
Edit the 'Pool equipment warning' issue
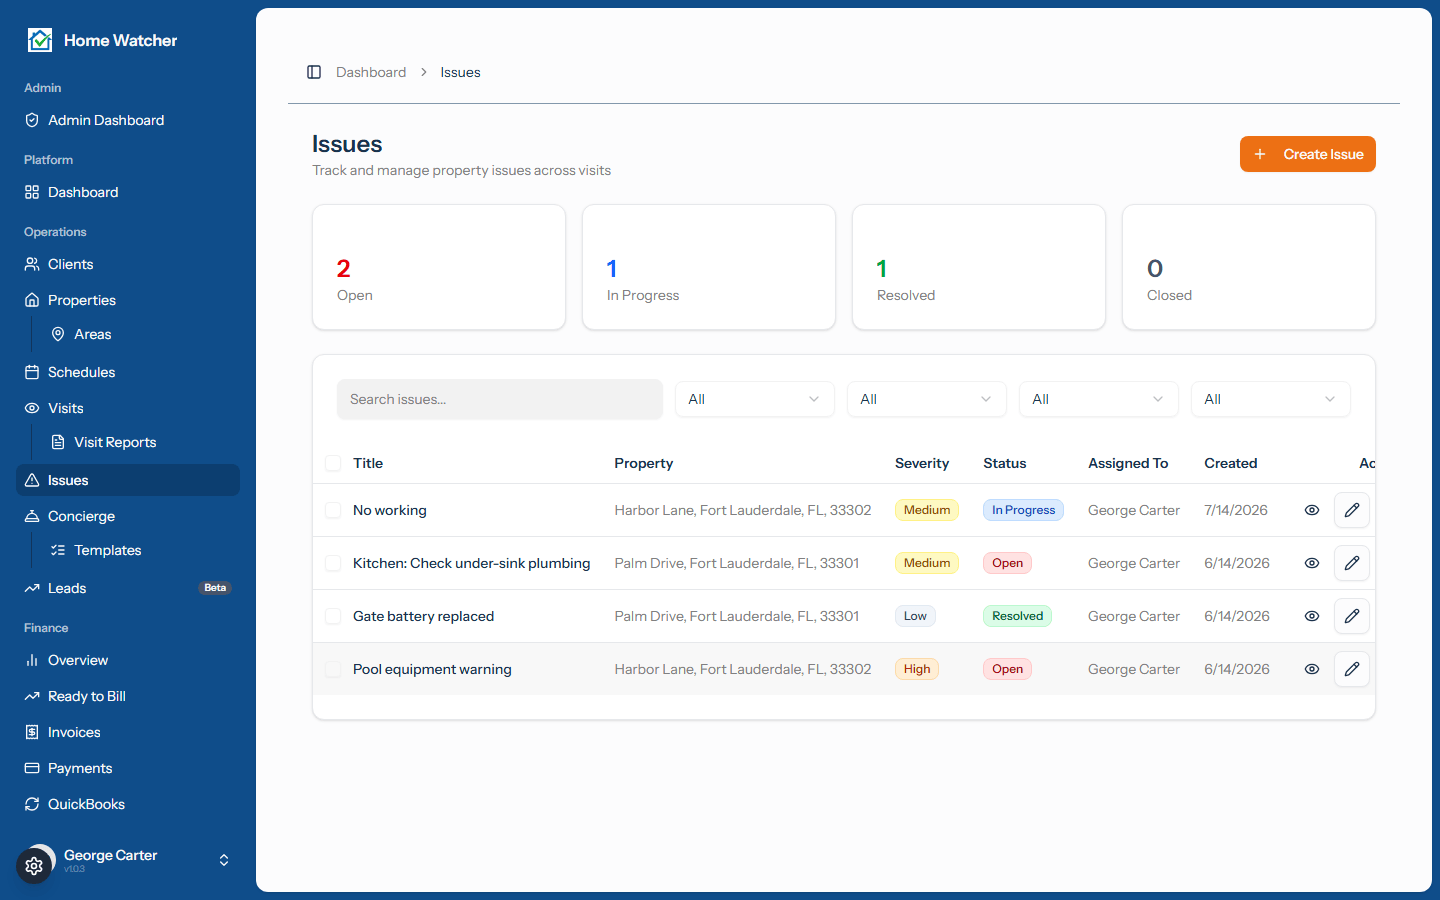coord(1352,669)
